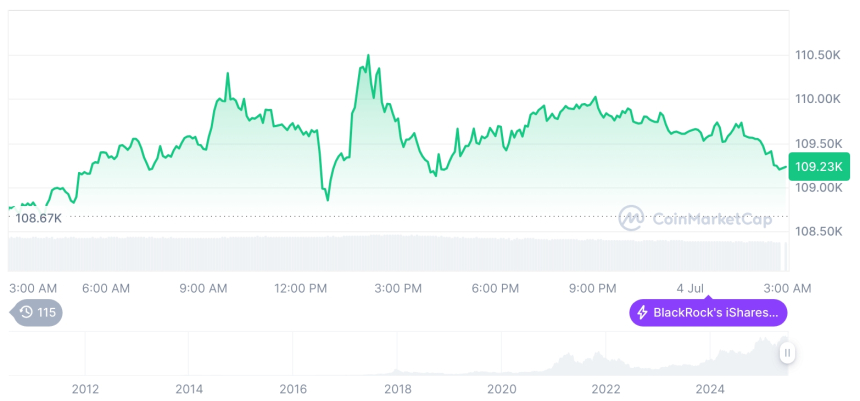This screenshot has height=401, width=860.
Task: Click the clock history icon beside 115
Action: click(27, 313)
